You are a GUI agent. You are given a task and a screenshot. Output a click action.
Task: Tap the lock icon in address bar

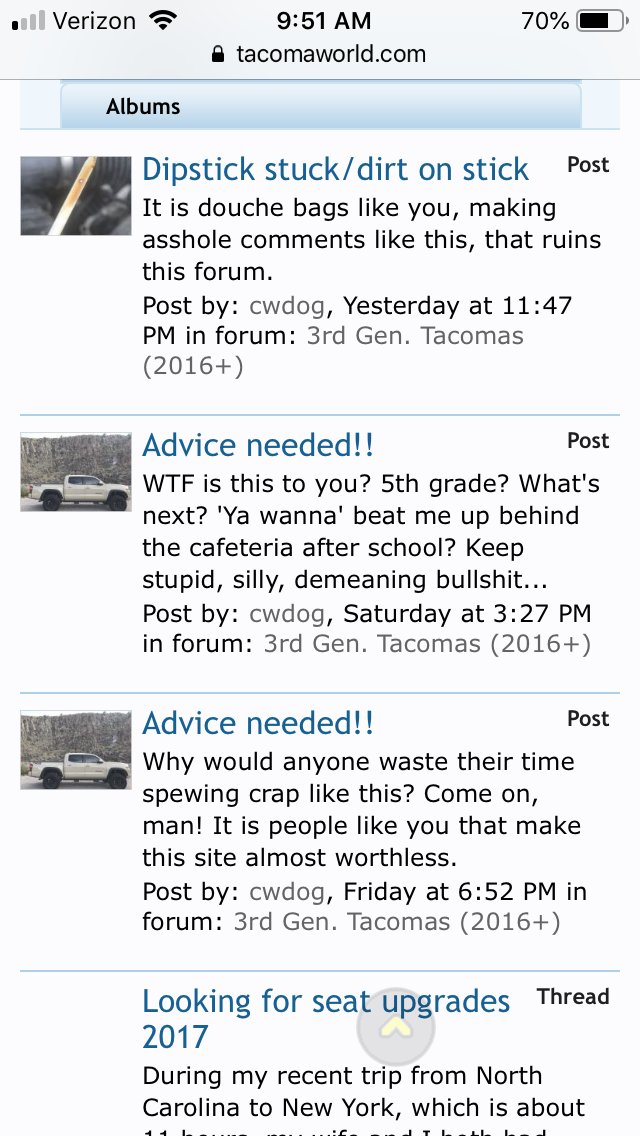coord(217,54)
